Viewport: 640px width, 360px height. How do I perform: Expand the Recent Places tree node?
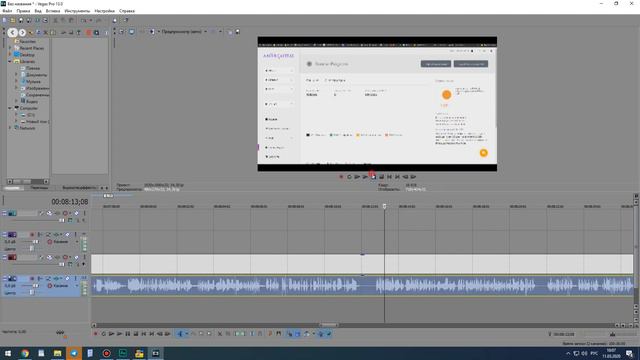click(x=11, y=48)
